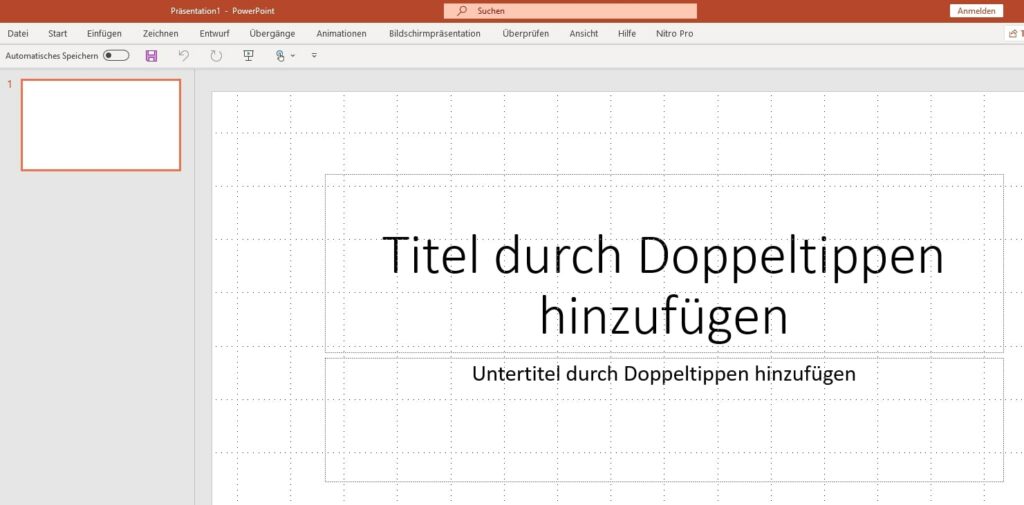
Task: Open the Datei menu
Action: click(x=18, y=33)
